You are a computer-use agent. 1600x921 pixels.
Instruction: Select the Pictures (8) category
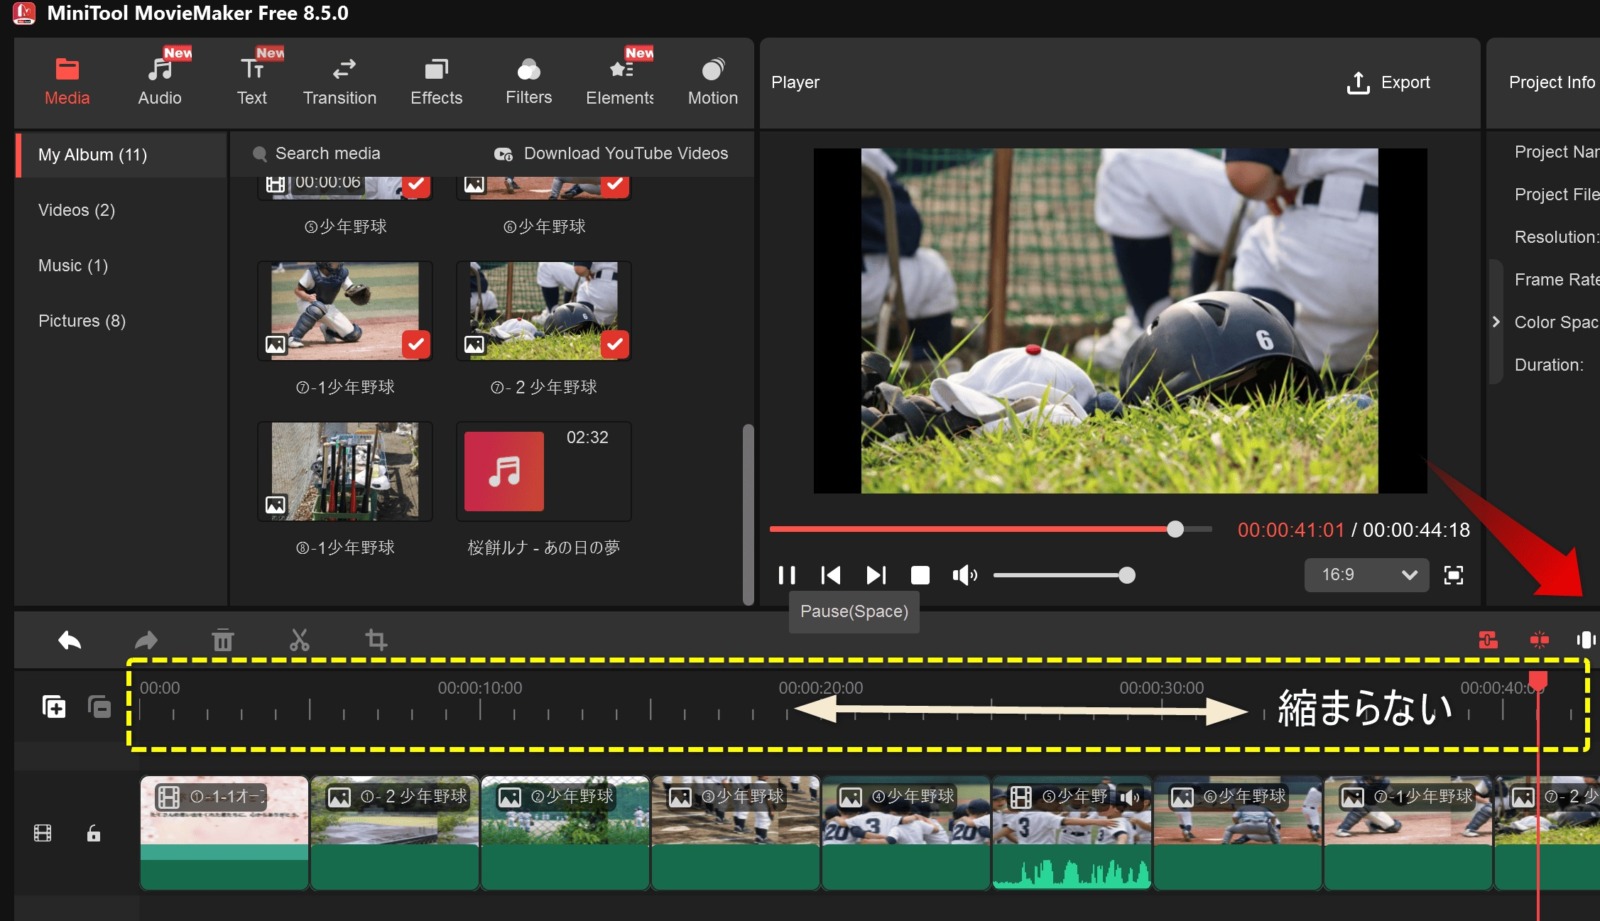(x=82, y=321)
